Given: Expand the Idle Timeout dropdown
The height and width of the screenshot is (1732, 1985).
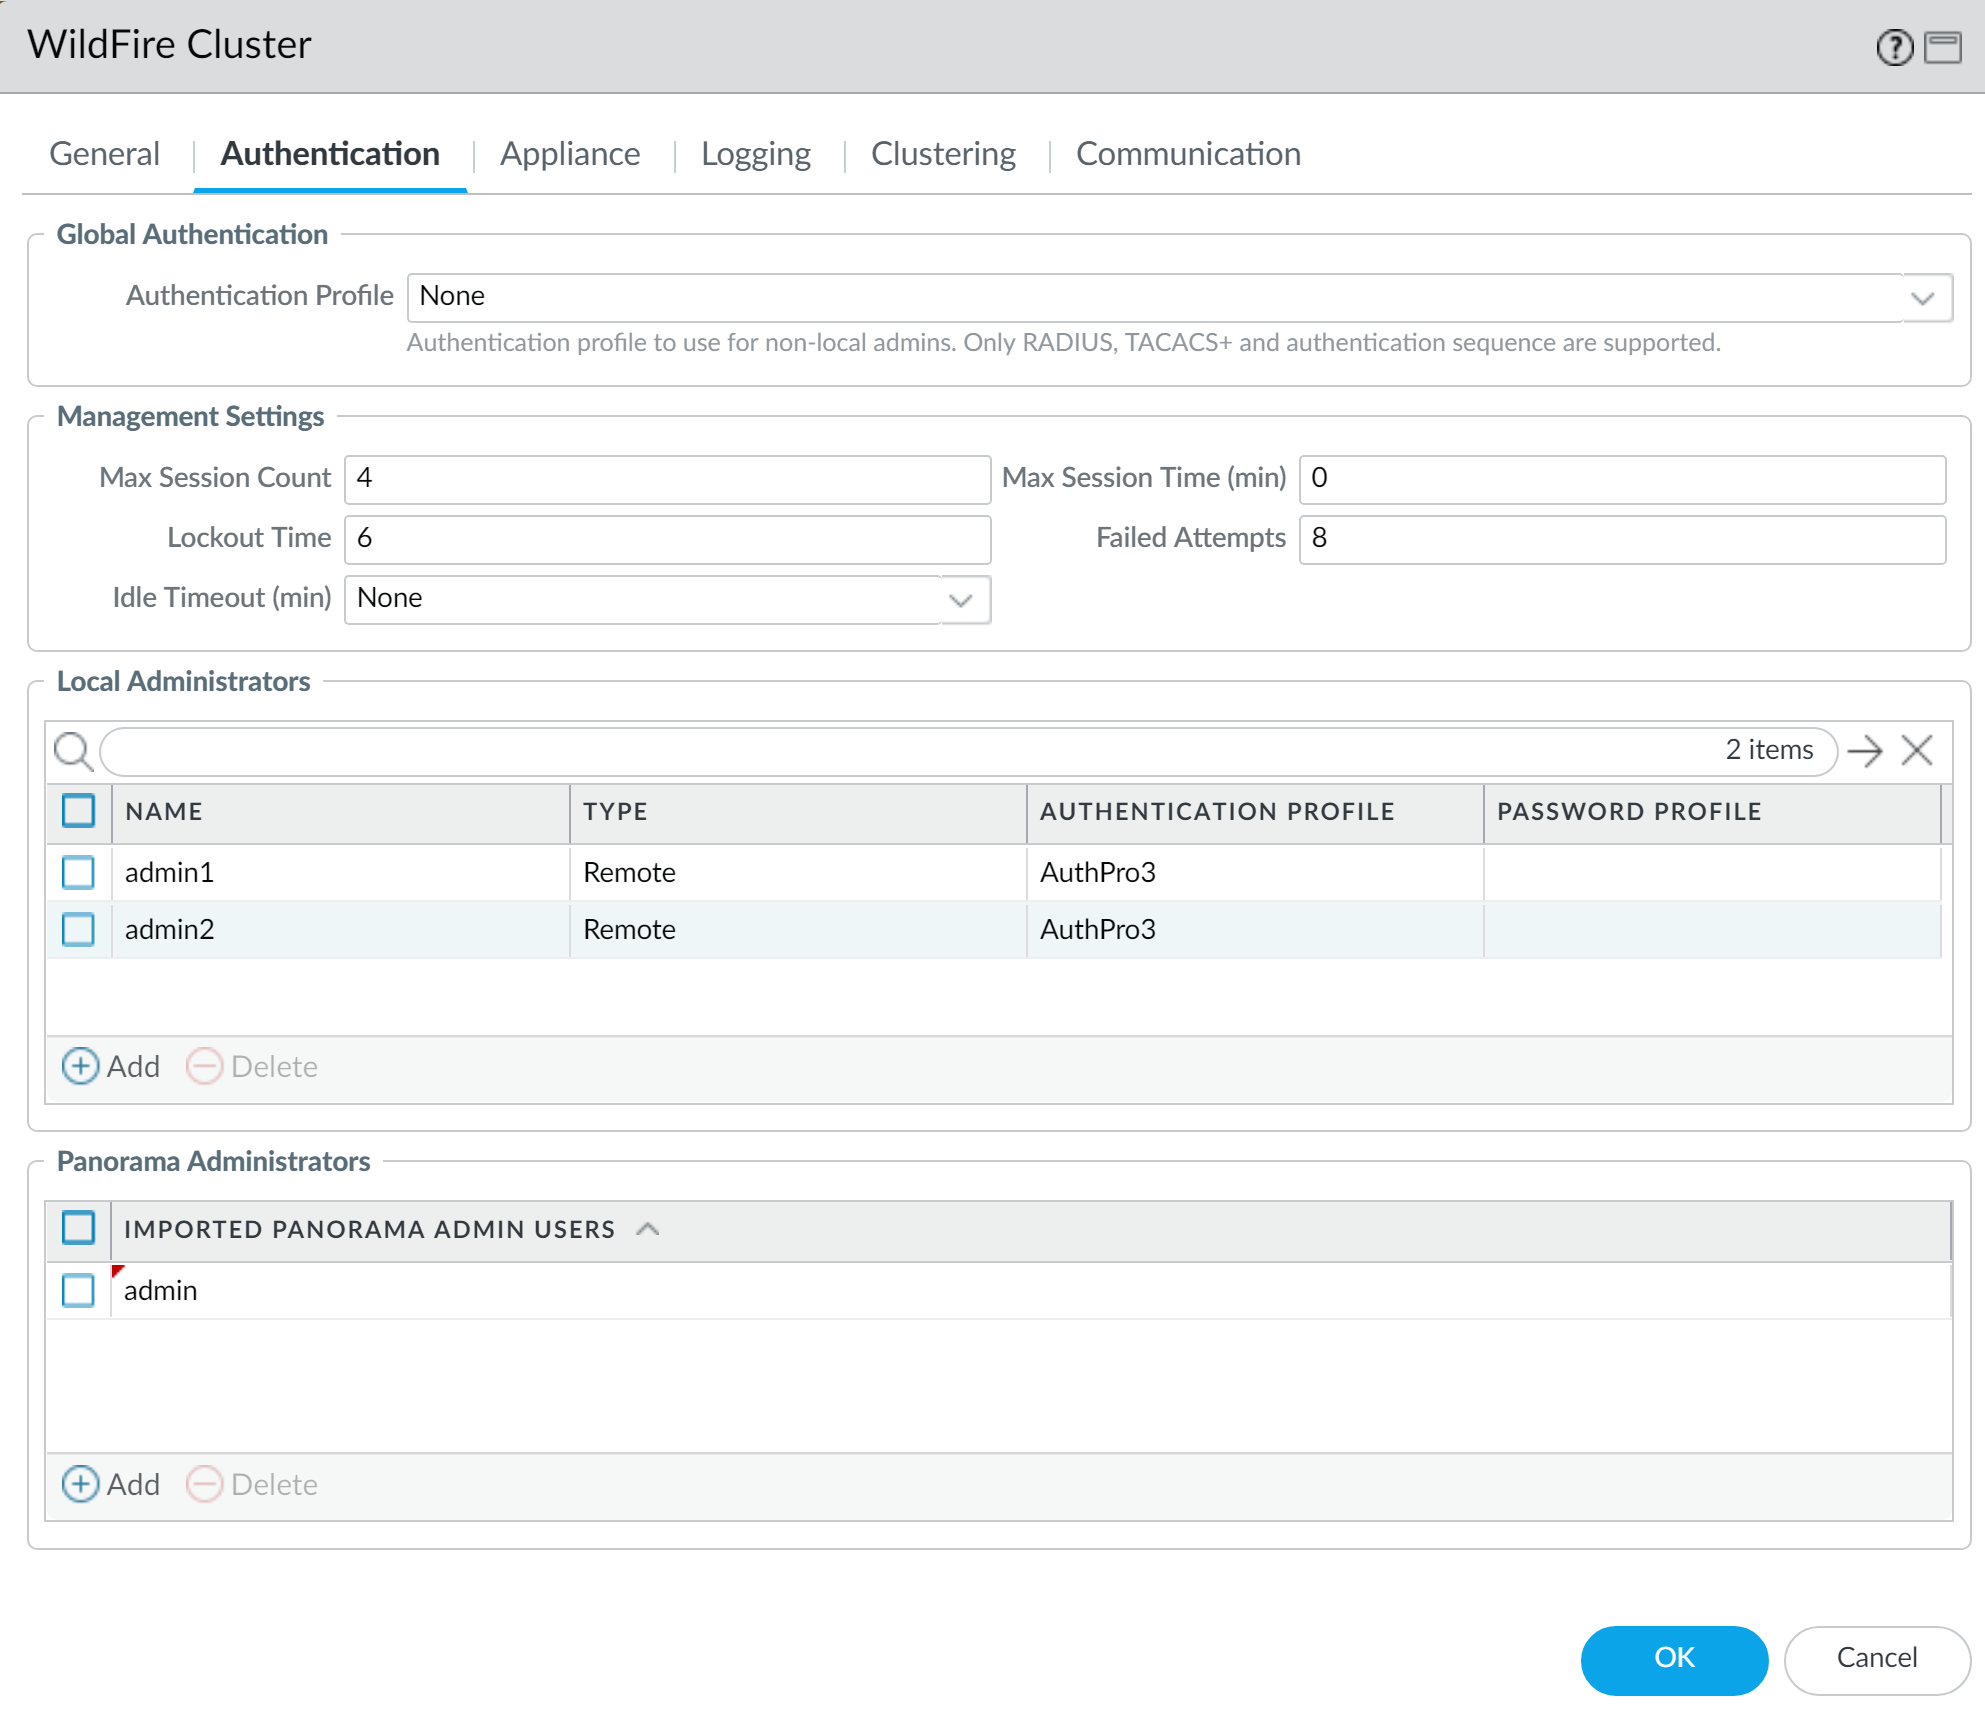Looking at the screenshot, I should [961, 600].
